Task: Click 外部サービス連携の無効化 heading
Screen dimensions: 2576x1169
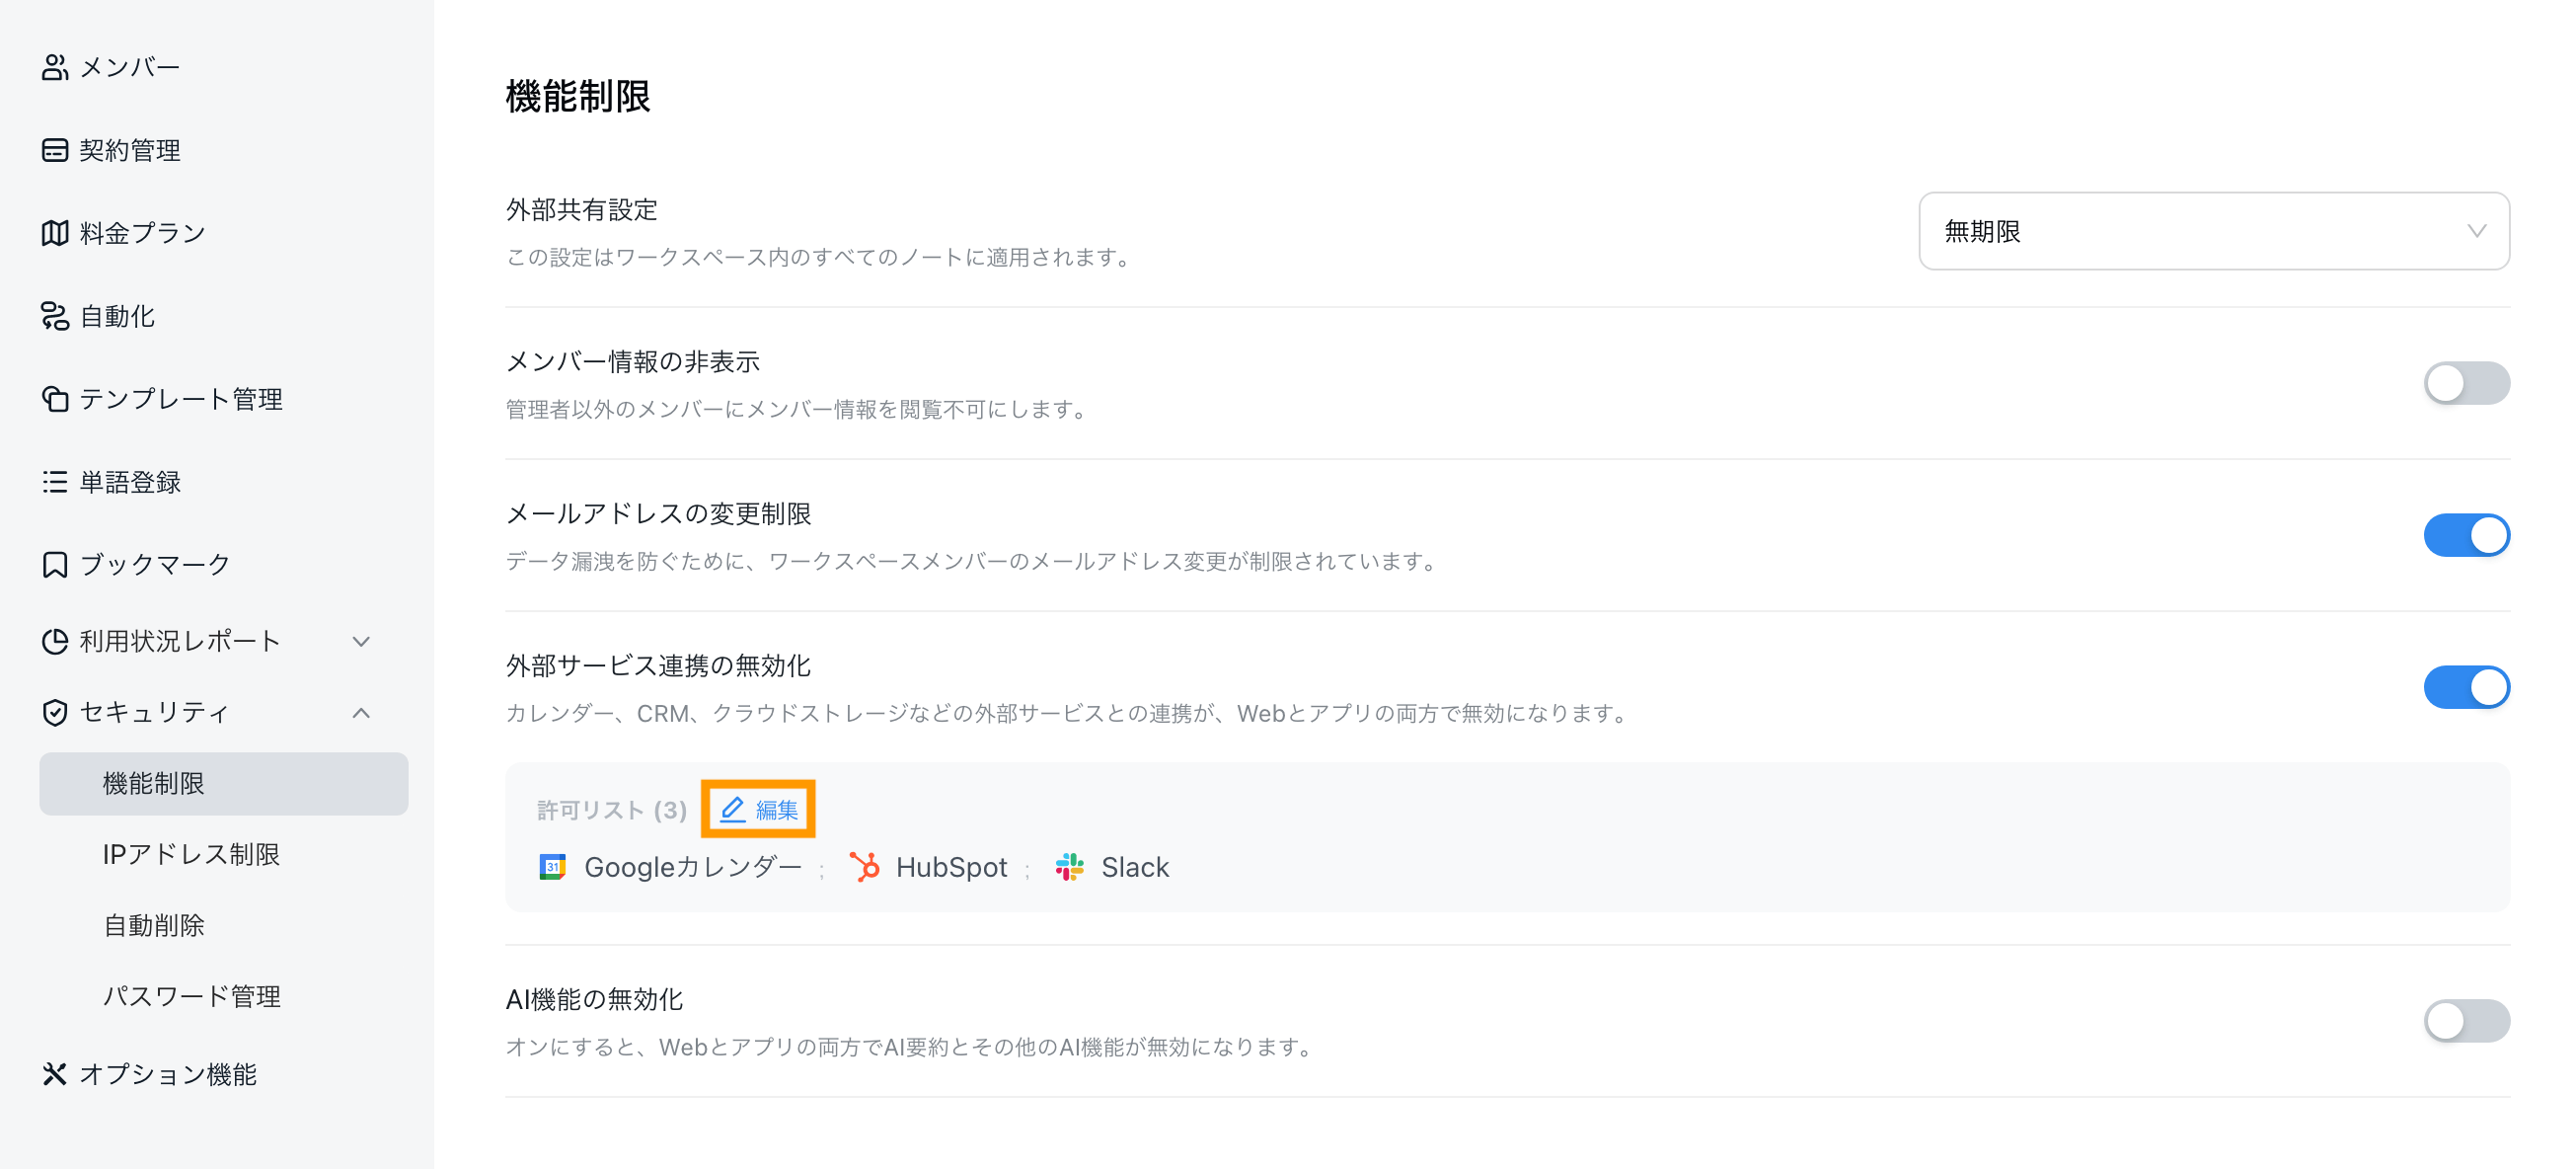Action: (658, 665)
